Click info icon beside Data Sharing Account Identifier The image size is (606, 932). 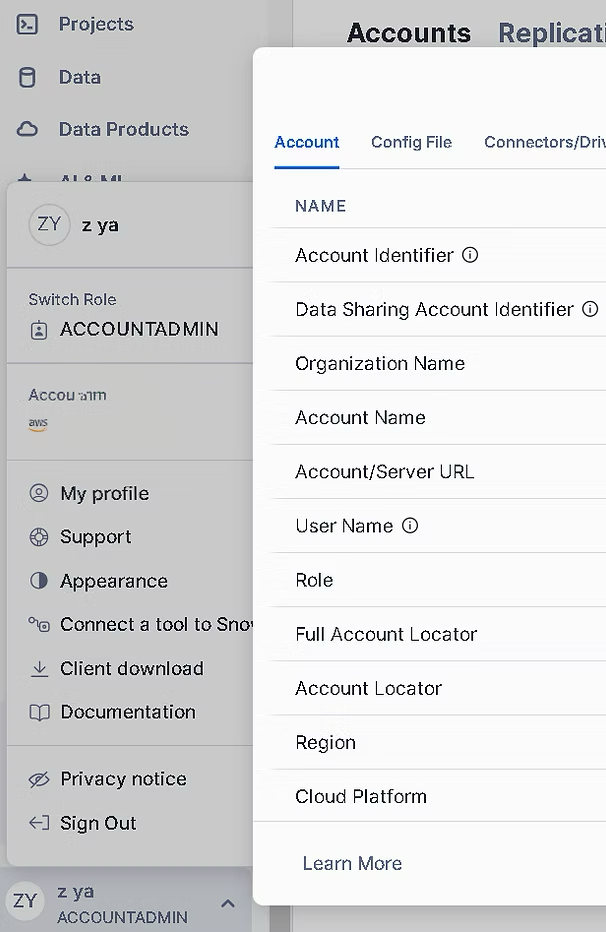coord(590,309)
